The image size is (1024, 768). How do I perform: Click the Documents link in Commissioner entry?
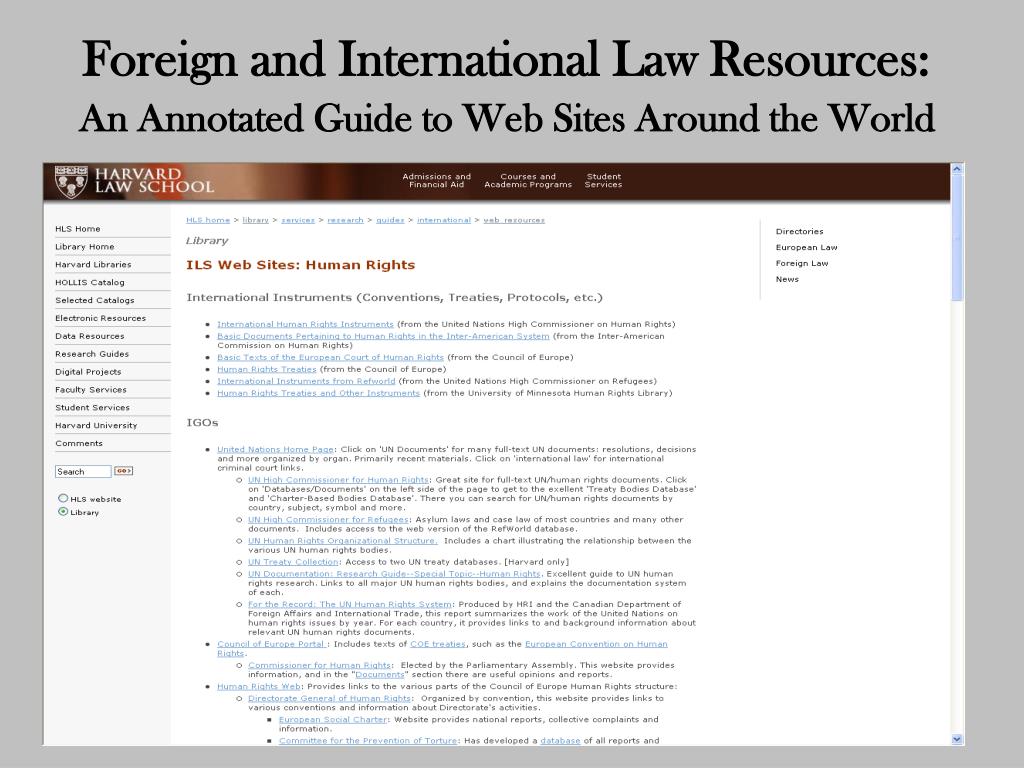380,675
